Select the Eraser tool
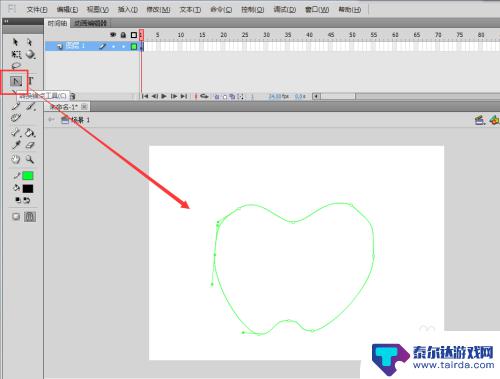Image resolution: width=500 pixels, height=379 pixels. (x=30, y=145)
